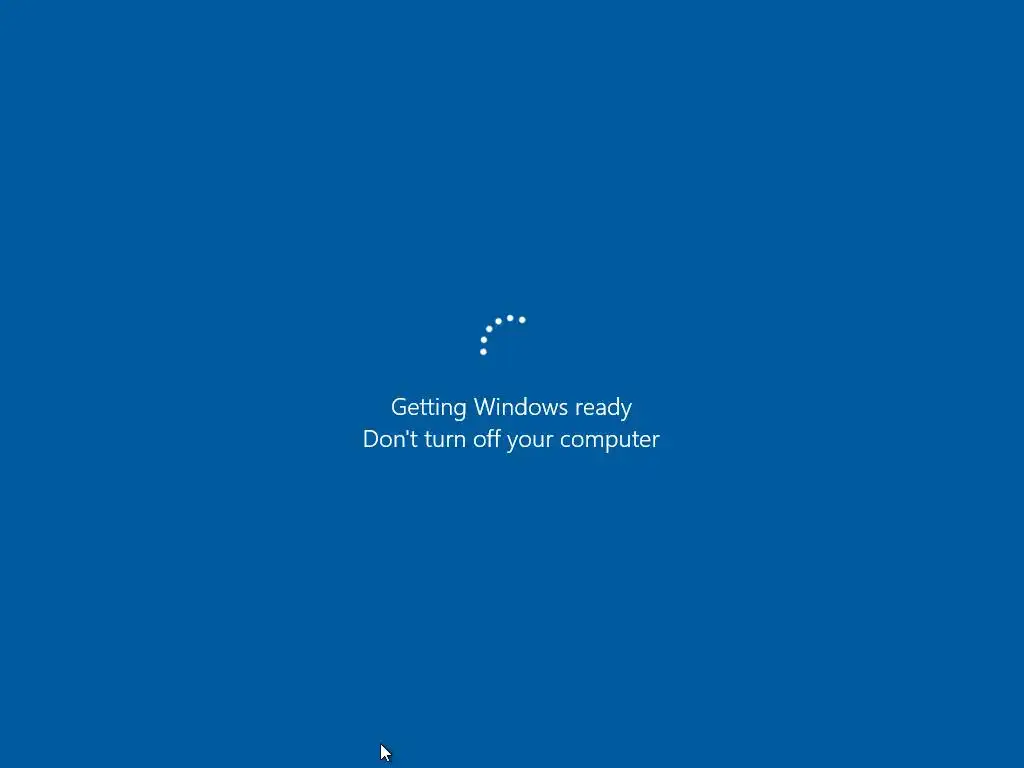Click the letter "W" of Windows

point(485,407)
